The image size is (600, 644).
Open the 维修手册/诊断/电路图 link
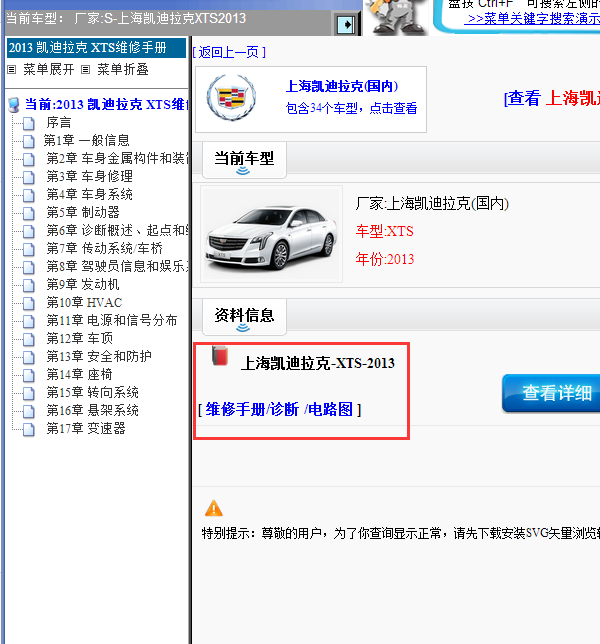[x=279, y=409]
